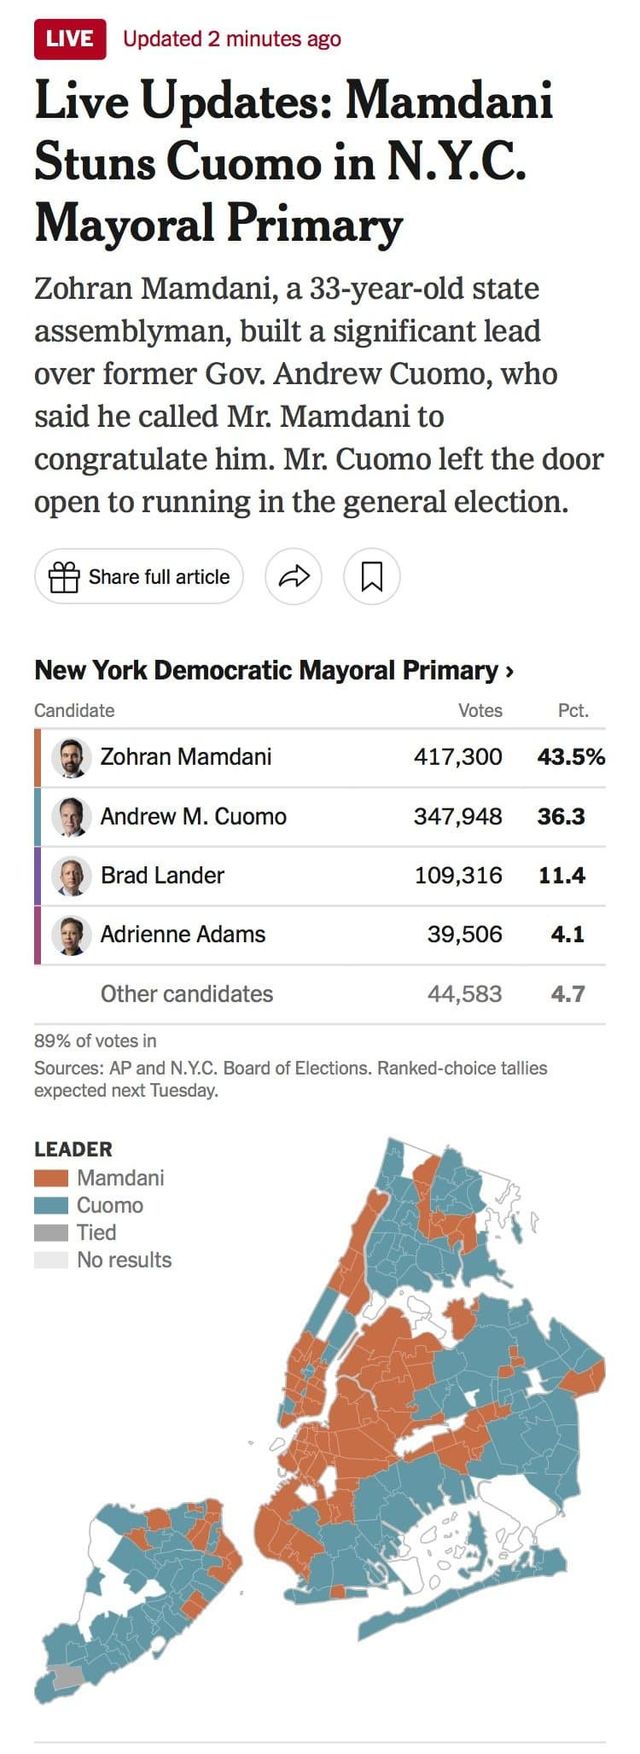
Task: Open the New York Democratic Mayoral Primary link
Action: [266, 670]
